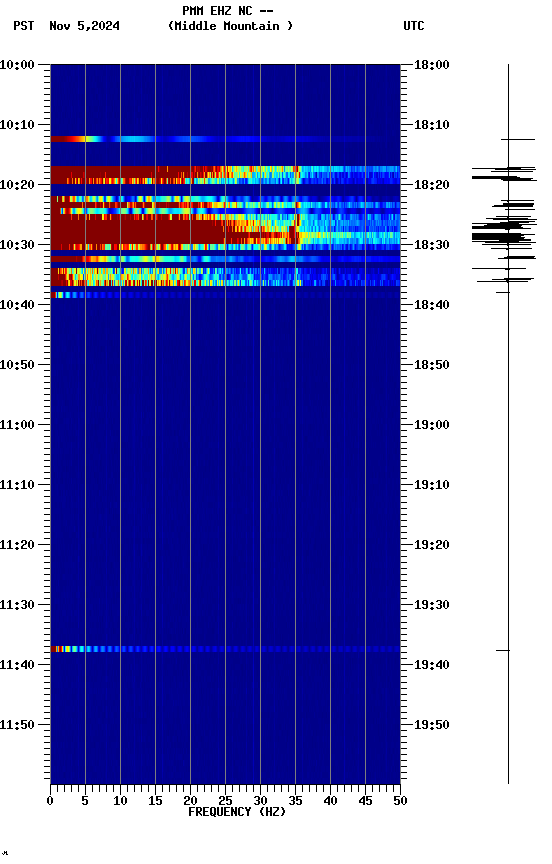This screenshot has width=552, height=864.
Task: Click the 35 Hz frequency axis label
Action: tap(295, 801)
